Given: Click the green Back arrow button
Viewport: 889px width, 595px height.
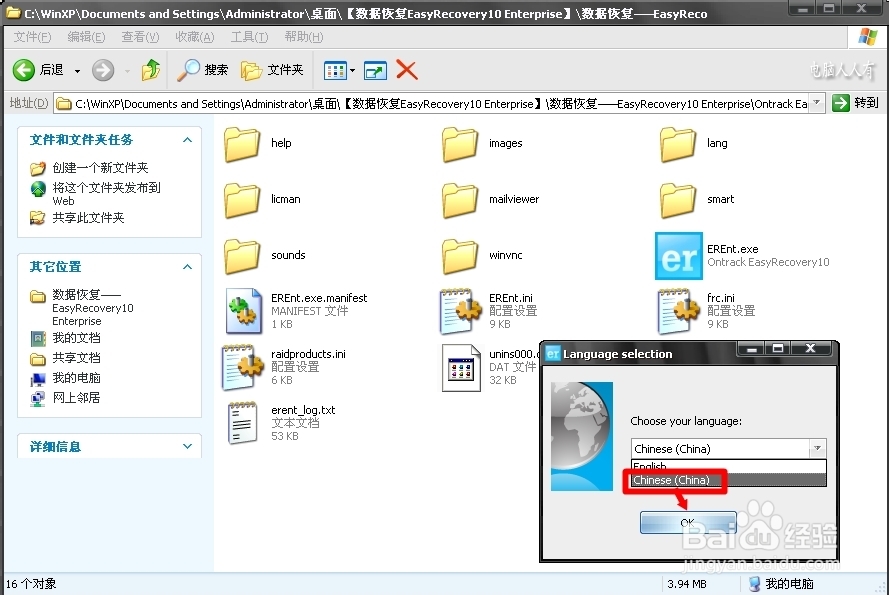Looking at the screenshot, I should coord(24,70).
